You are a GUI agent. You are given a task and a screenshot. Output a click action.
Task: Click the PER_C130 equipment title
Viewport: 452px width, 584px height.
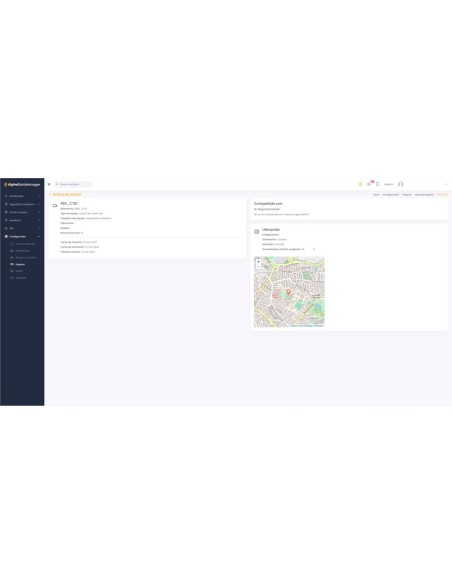click(x=69, y=204)
